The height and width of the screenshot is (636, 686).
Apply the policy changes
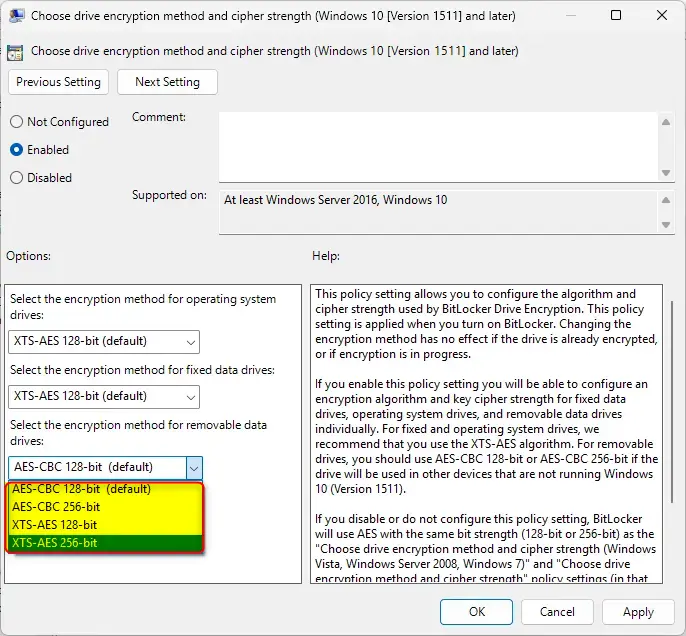tap(638, 612)
